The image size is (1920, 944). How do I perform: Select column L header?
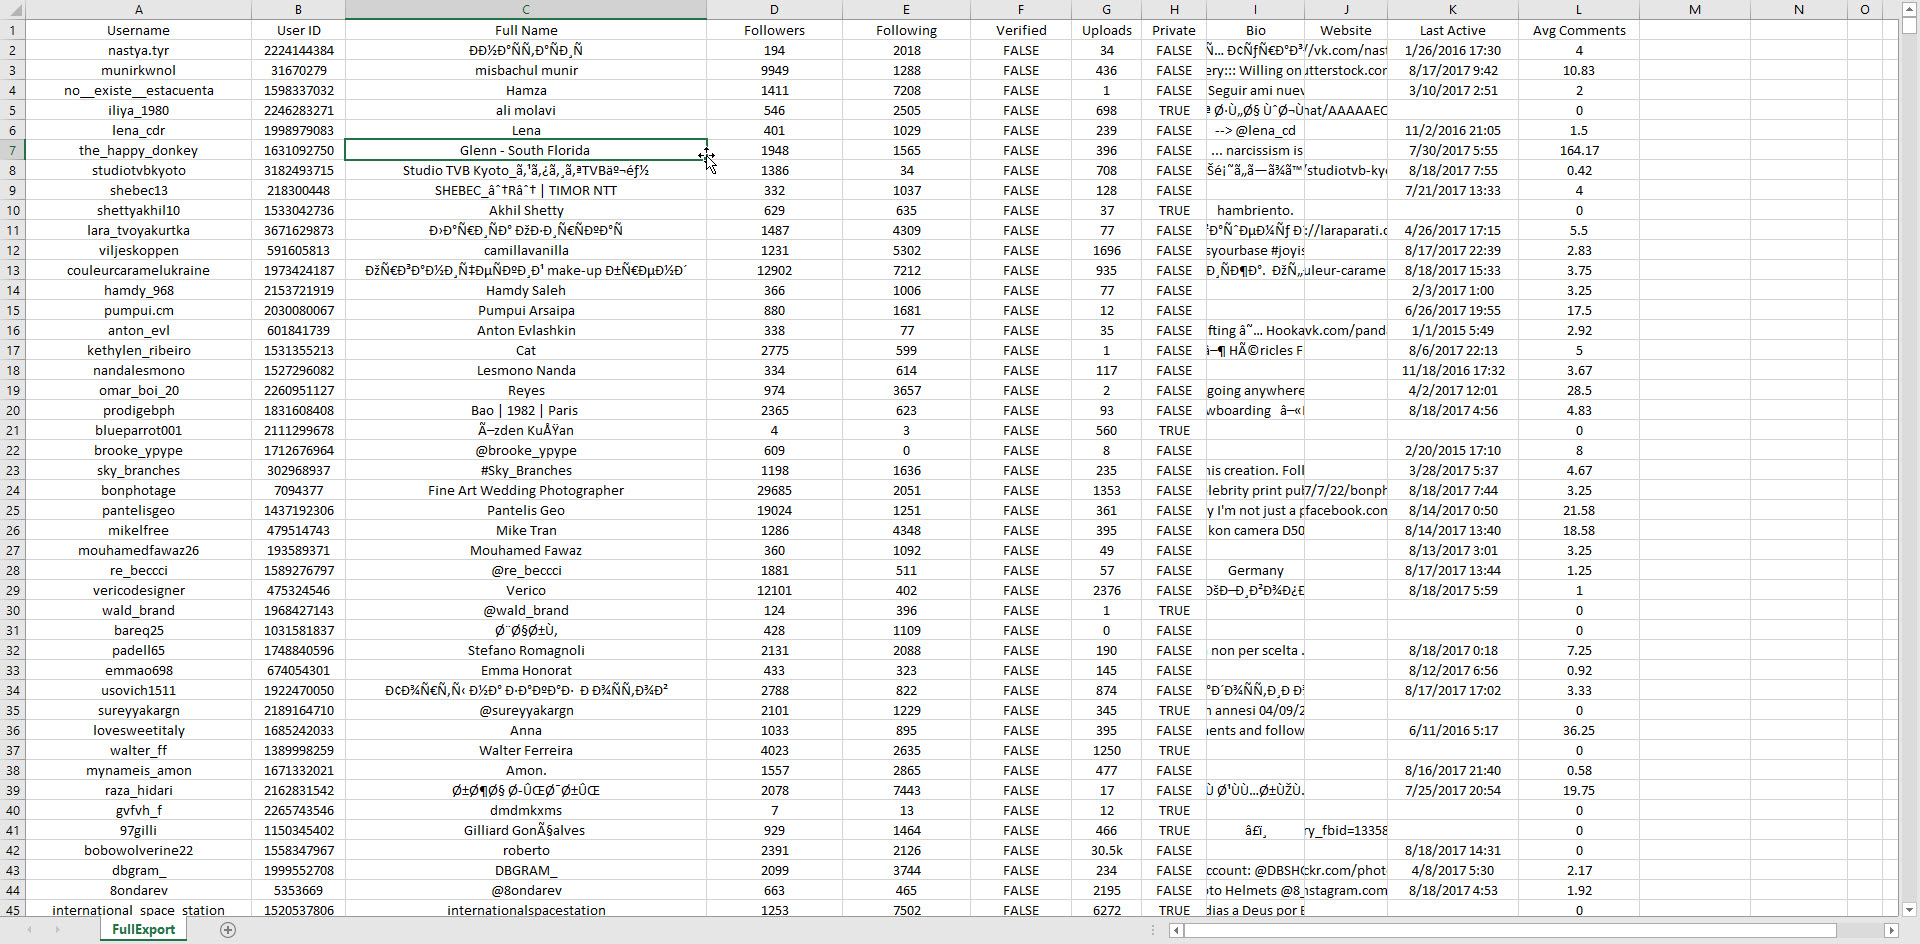[1578, 9]
